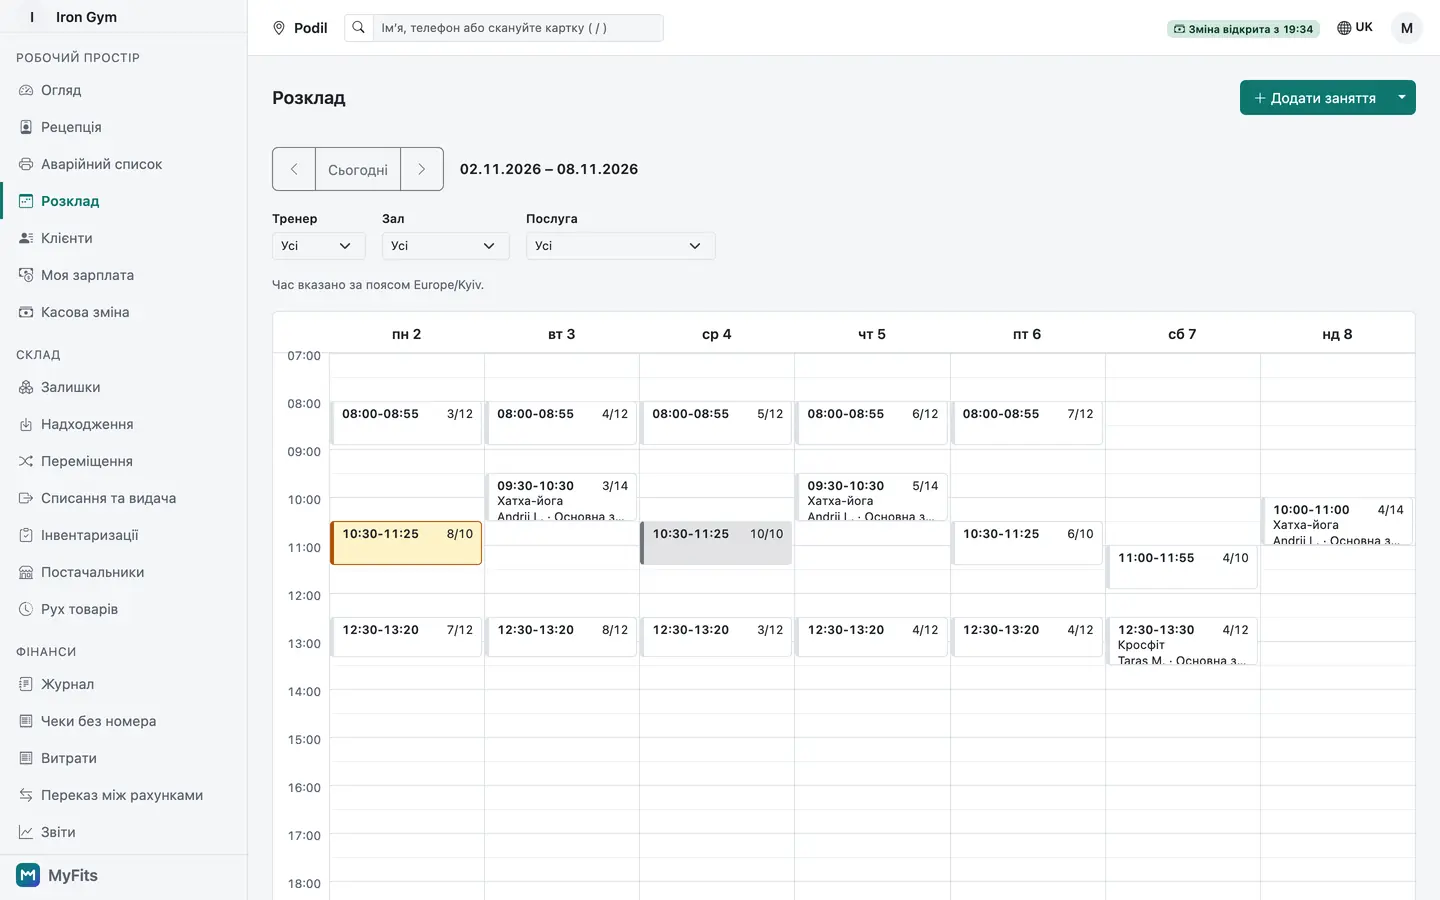
Task: Open the M user avatar menu
Action: pos(1407,28)
